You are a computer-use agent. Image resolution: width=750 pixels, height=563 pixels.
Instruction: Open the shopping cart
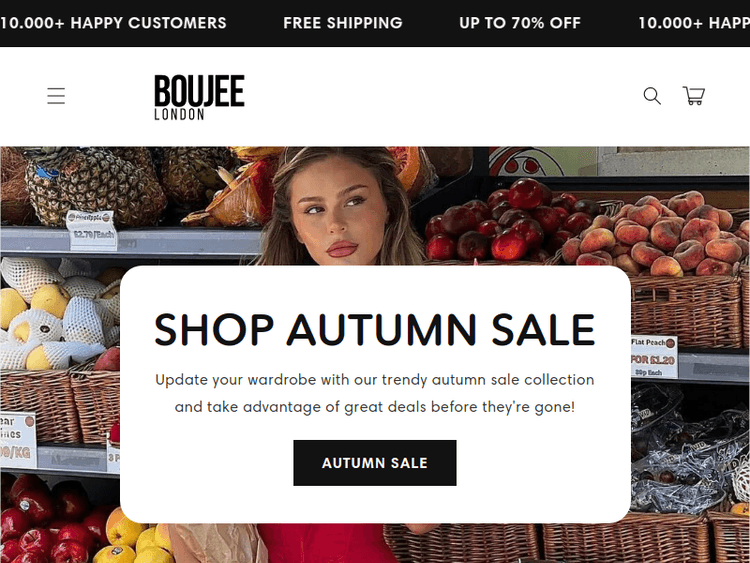pyautogui.click(x=694, y=96)
